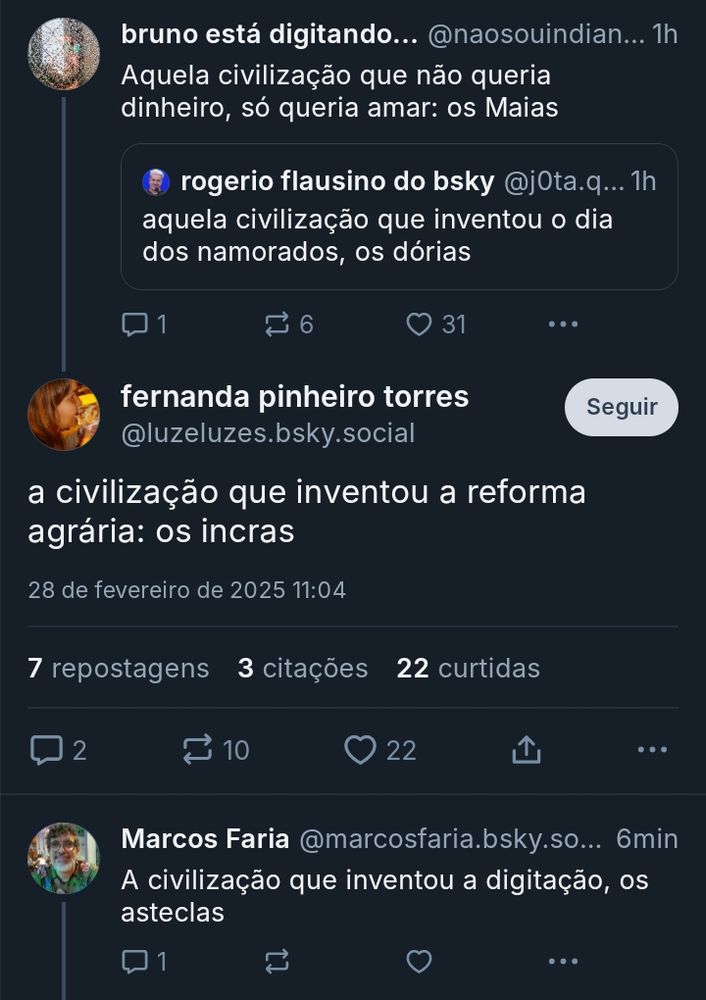Viewport: 706px width, 1000px height.
Task: Open more options on fernanda's main post
Action: pyautogui.click(x=652, y=750)
